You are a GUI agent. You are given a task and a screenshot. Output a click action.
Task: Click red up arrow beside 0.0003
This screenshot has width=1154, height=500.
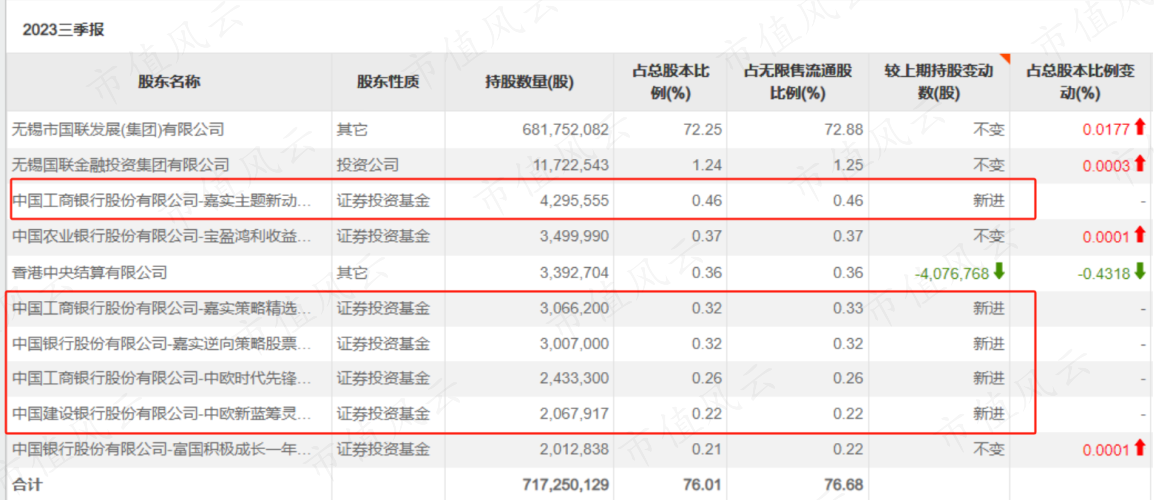coord(1140,164)
